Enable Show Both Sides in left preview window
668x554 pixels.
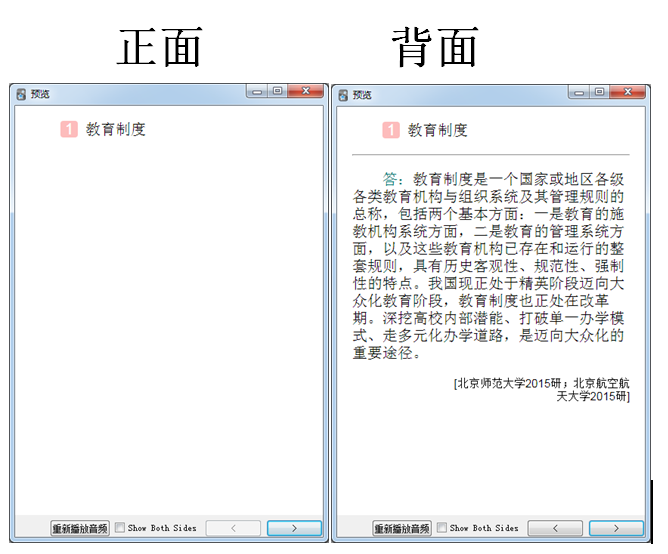click(120, 528)
